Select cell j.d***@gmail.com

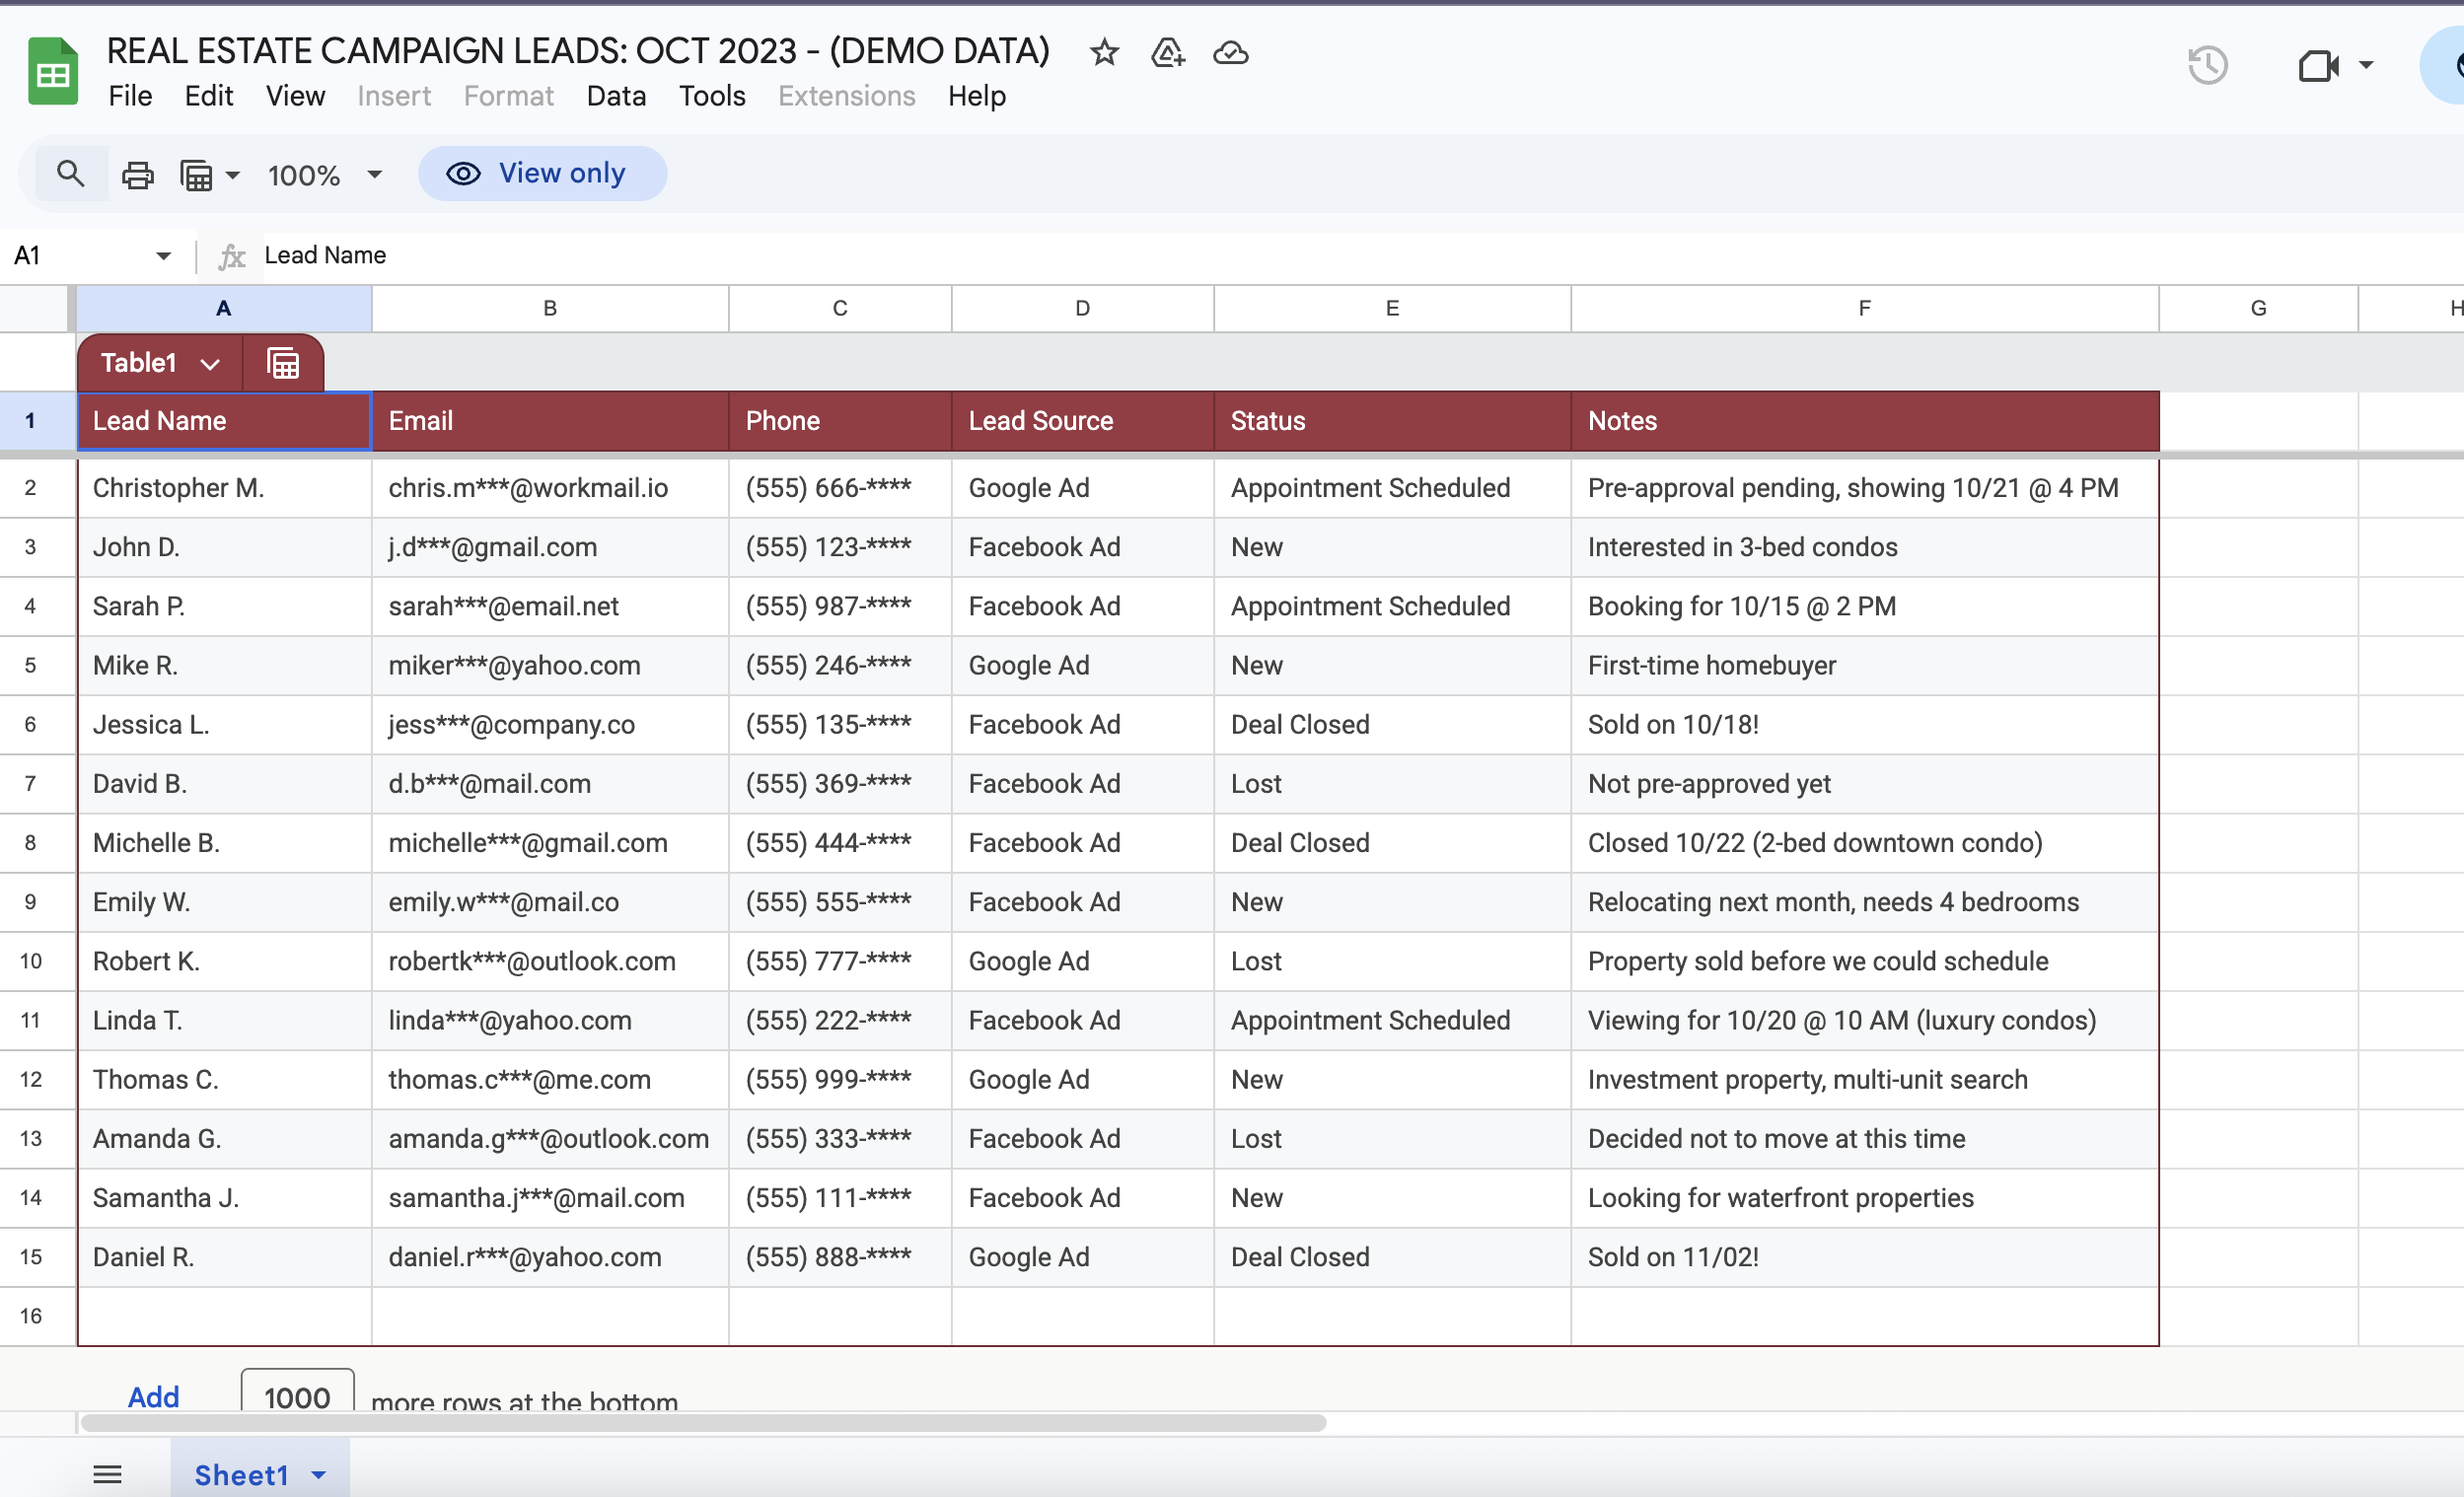[550, 547]
